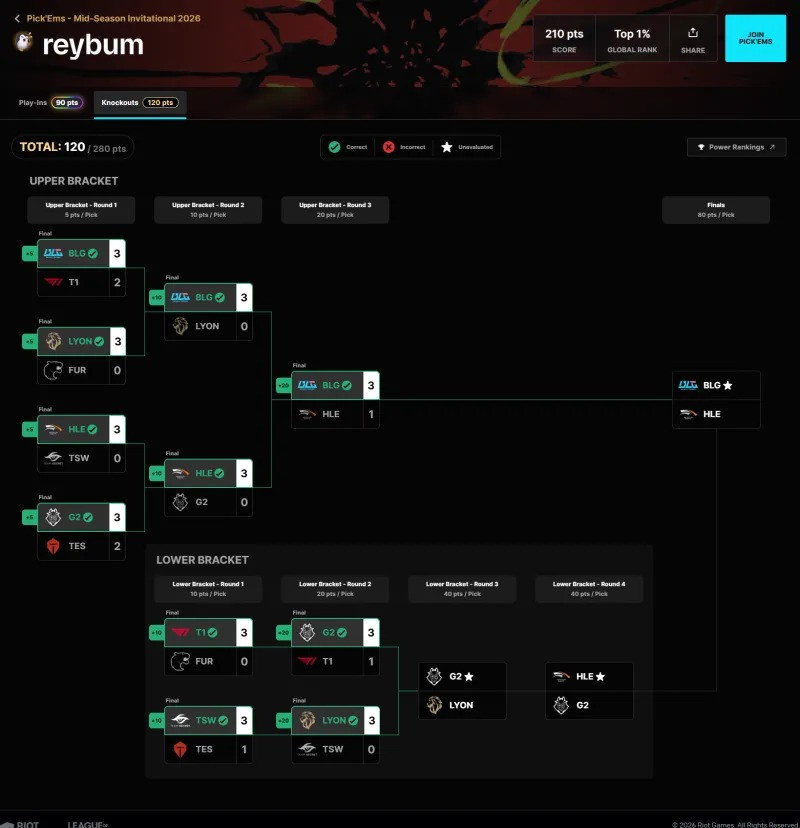Click G2 in Lower Bracket Round 4

589,705
